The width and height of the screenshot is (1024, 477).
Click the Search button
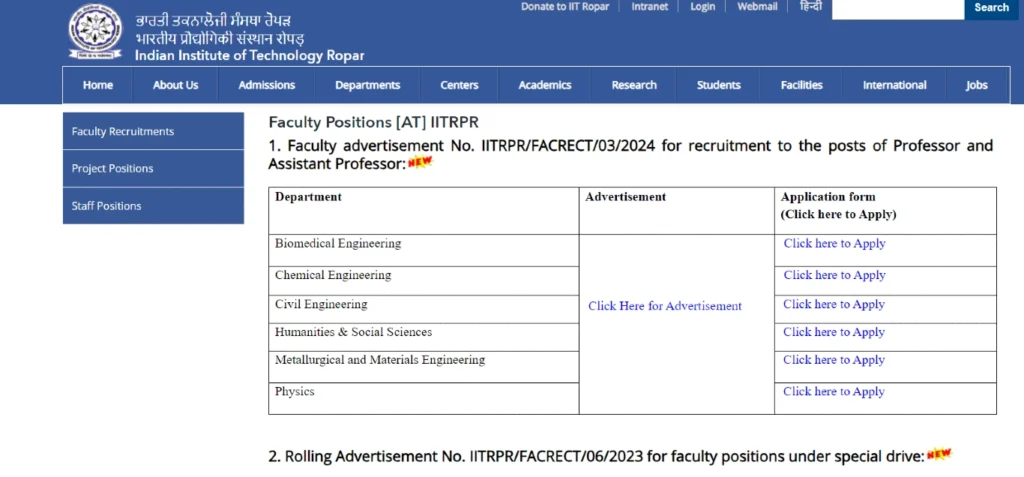click(x=991, y=8)
